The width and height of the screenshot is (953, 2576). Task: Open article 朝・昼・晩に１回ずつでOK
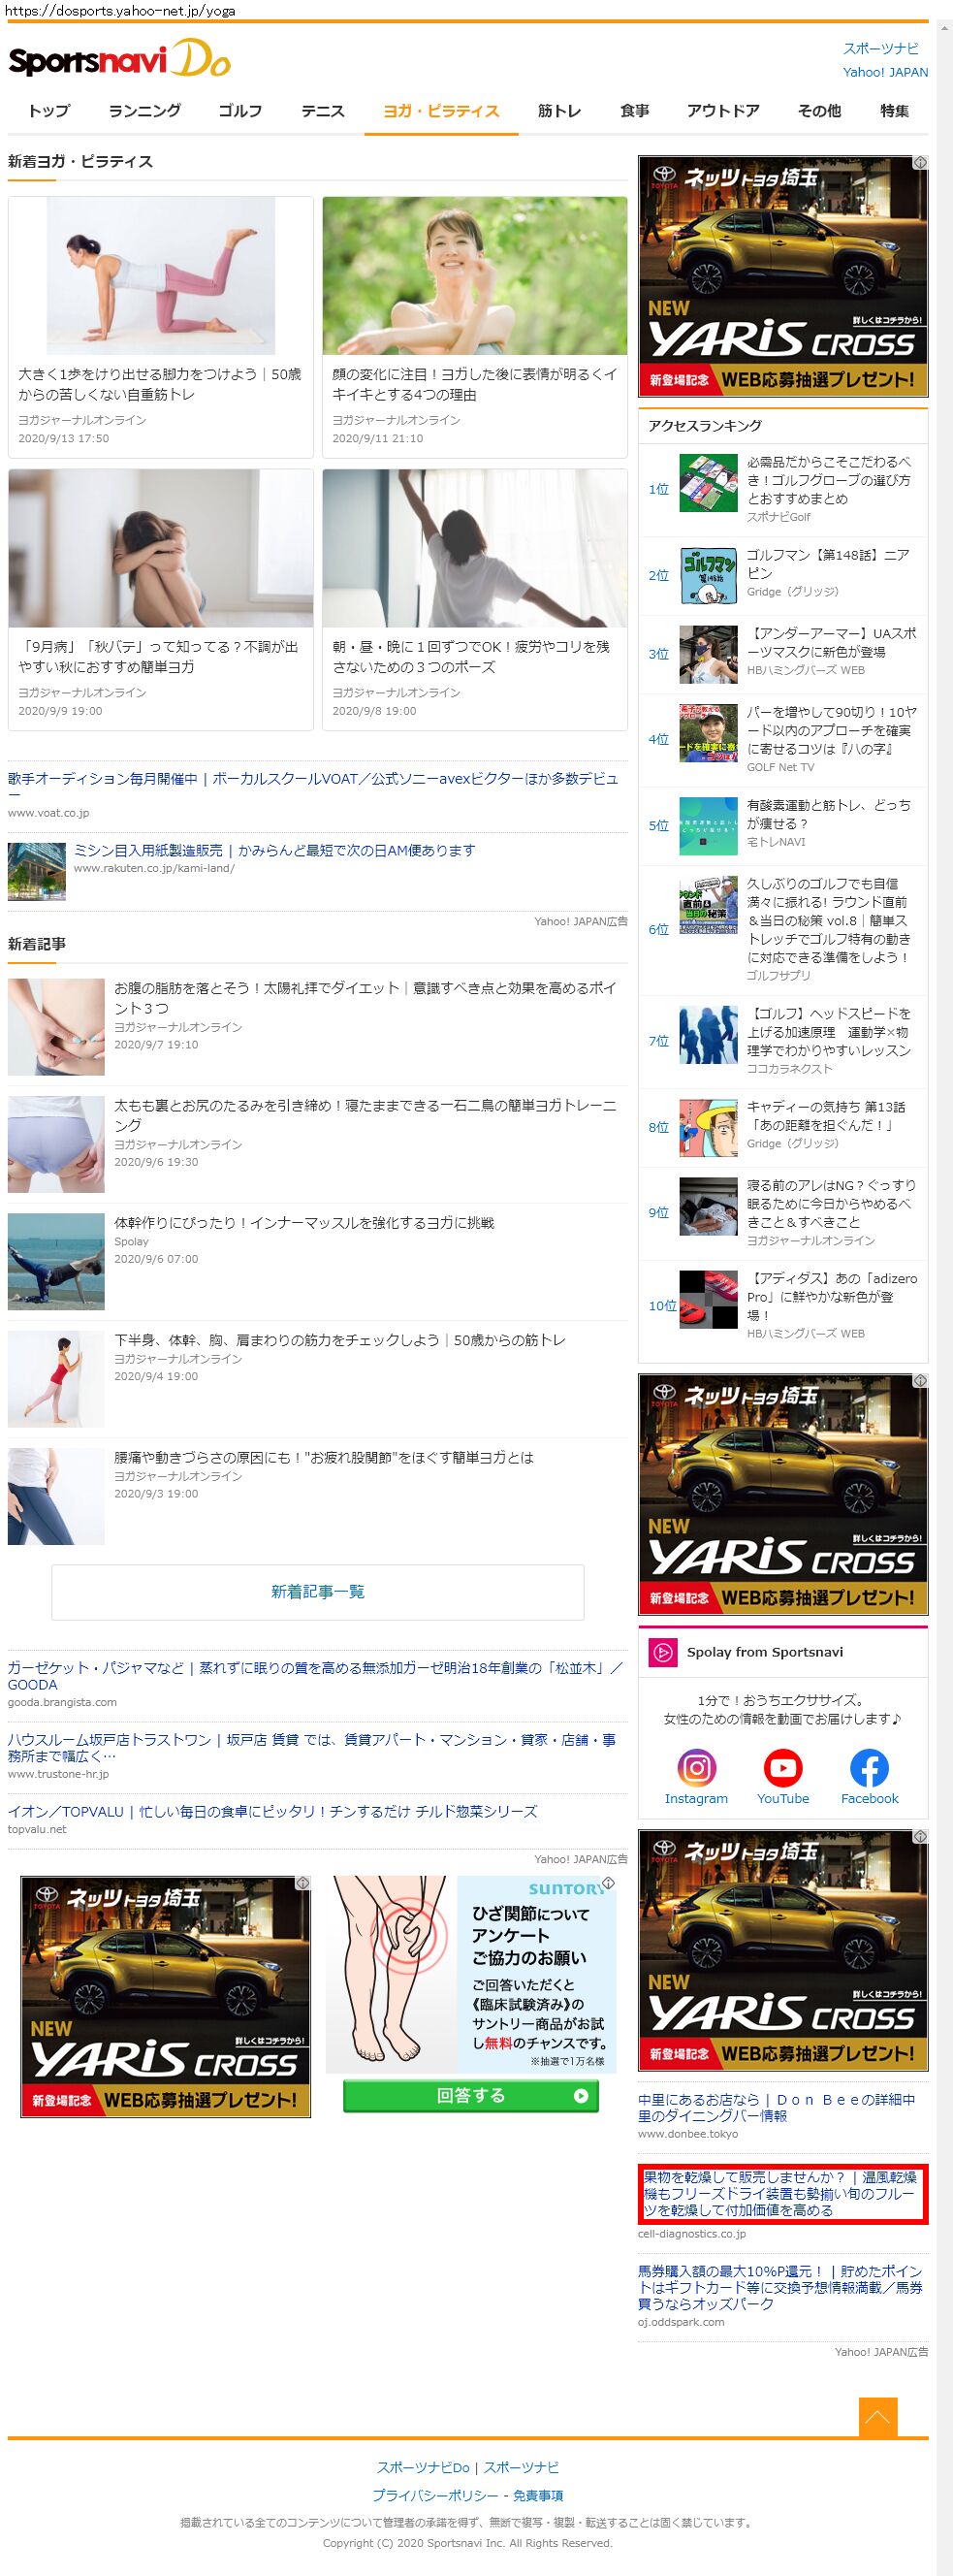472,657
